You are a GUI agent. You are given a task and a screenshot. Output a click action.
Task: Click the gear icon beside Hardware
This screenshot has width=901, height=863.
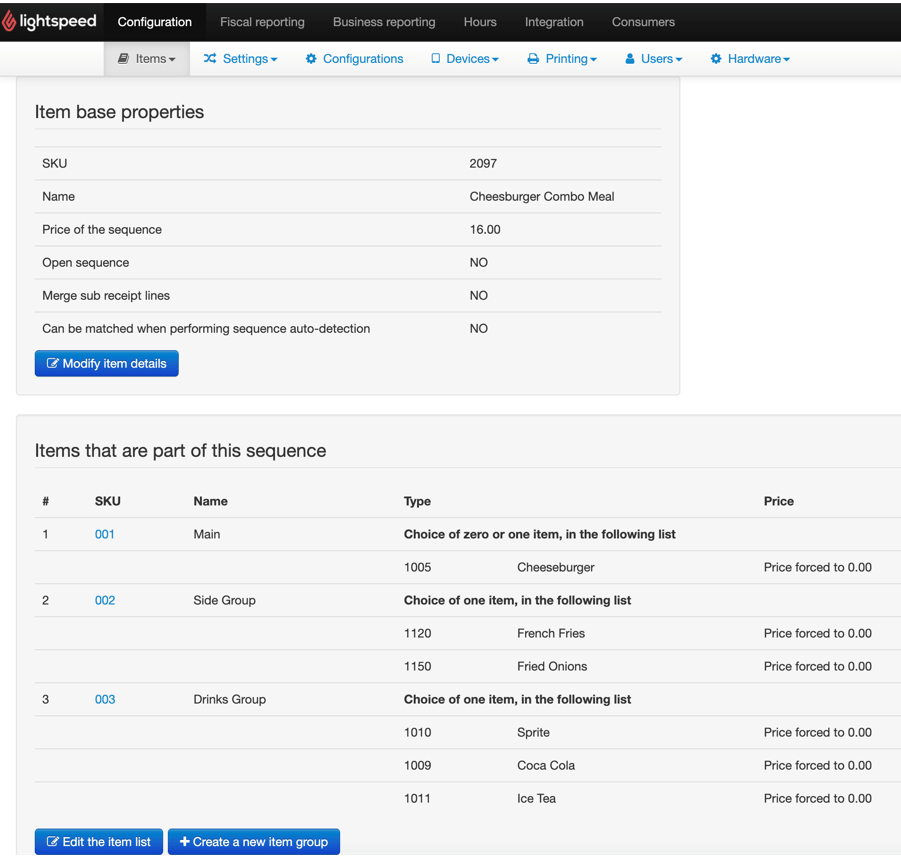tap(716, 59)
